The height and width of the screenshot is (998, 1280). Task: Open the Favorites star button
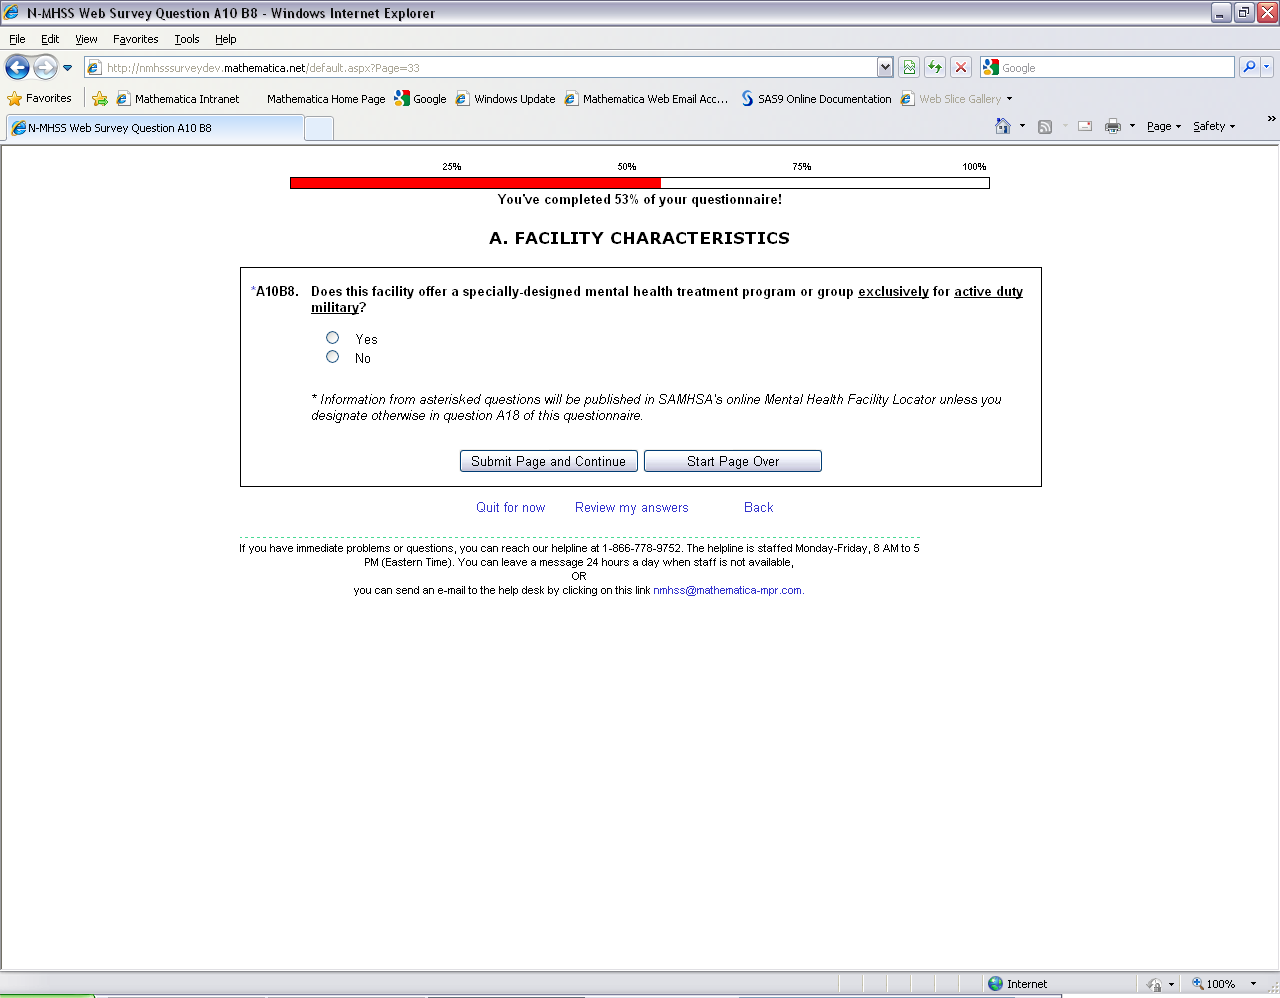click(39, 98)
